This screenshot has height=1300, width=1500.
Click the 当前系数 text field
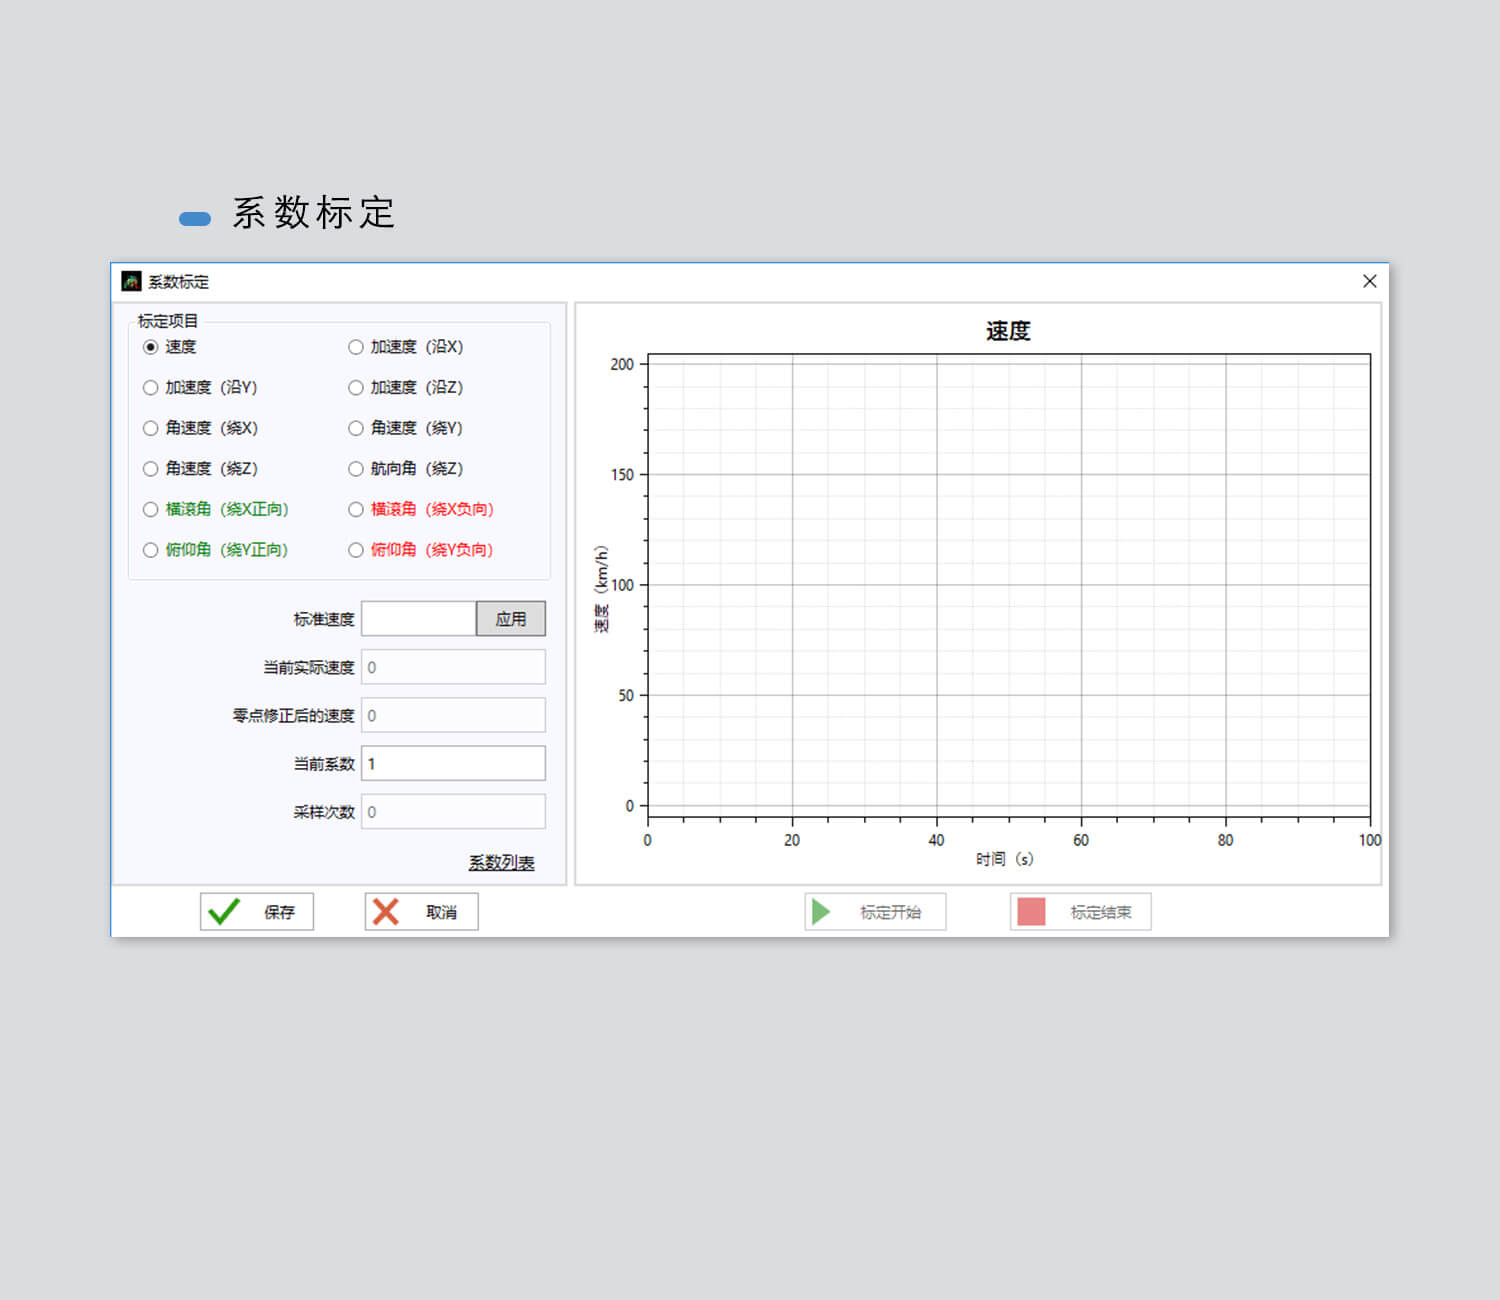click(x=453, y=764)
